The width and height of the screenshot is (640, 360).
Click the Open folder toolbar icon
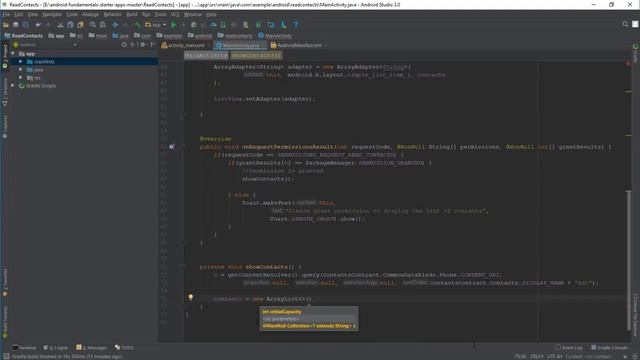coord(6,25)
